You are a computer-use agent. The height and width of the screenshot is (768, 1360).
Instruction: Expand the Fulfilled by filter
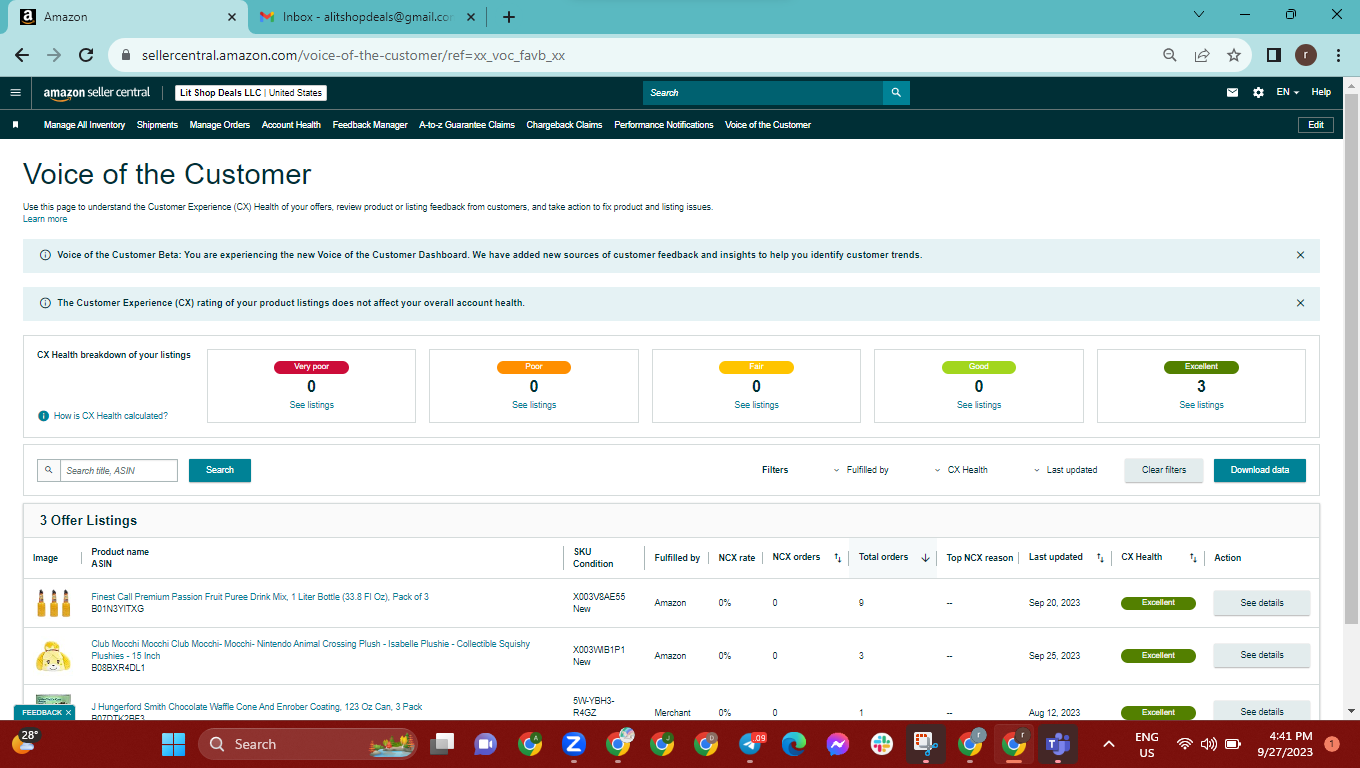tap(862, 470)
